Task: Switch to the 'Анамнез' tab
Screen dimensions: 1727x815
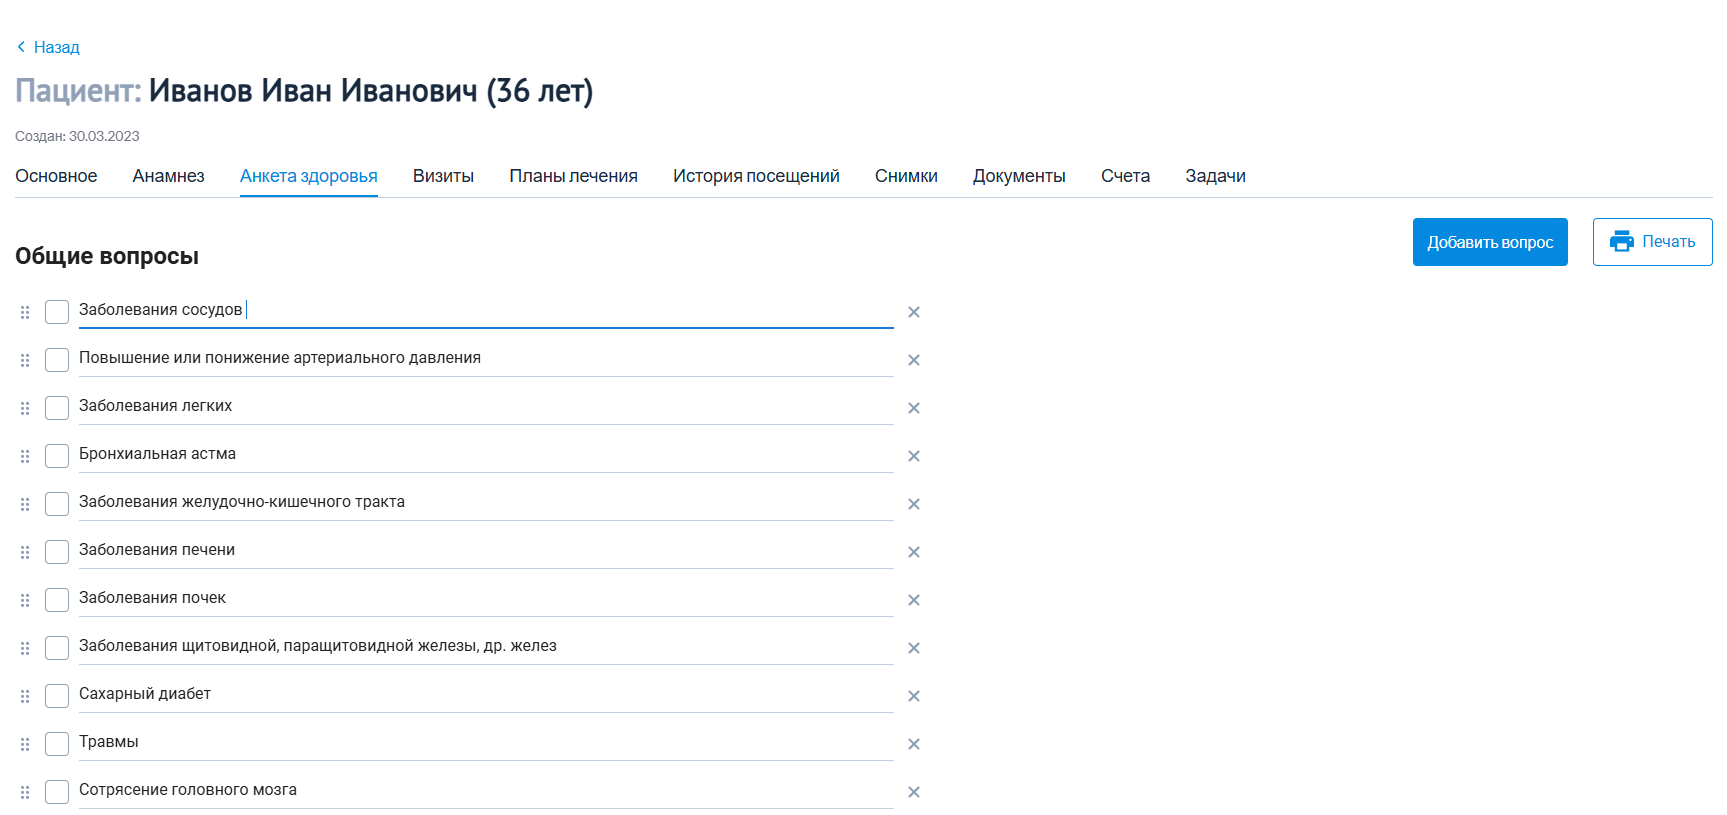Action: coord(168,176)
